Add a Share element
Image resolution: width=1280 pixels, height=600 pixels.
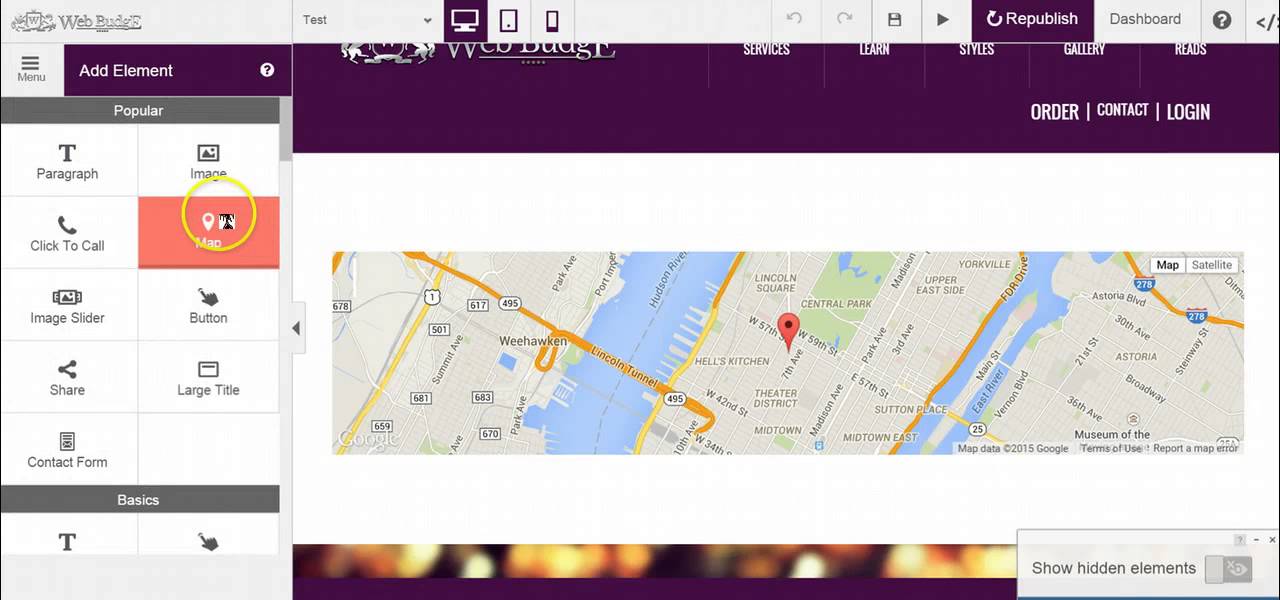tap(68, 377)
